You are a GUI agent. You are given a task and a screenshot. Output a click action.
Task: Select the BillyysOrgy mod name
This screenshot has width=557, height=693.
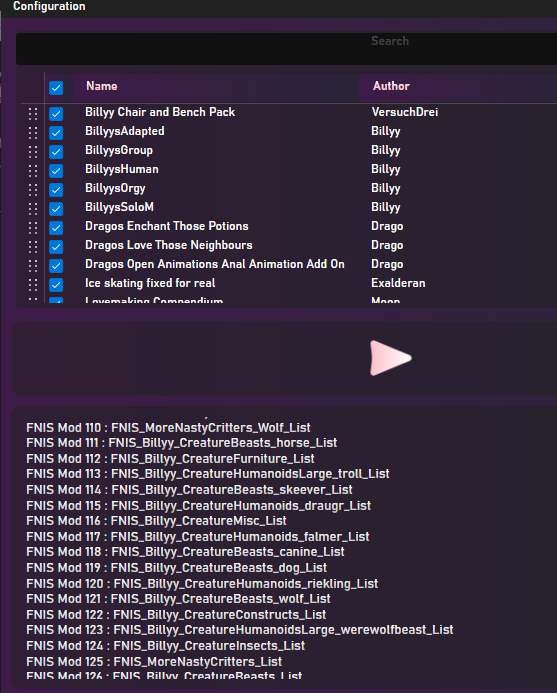tap(115, 188)
